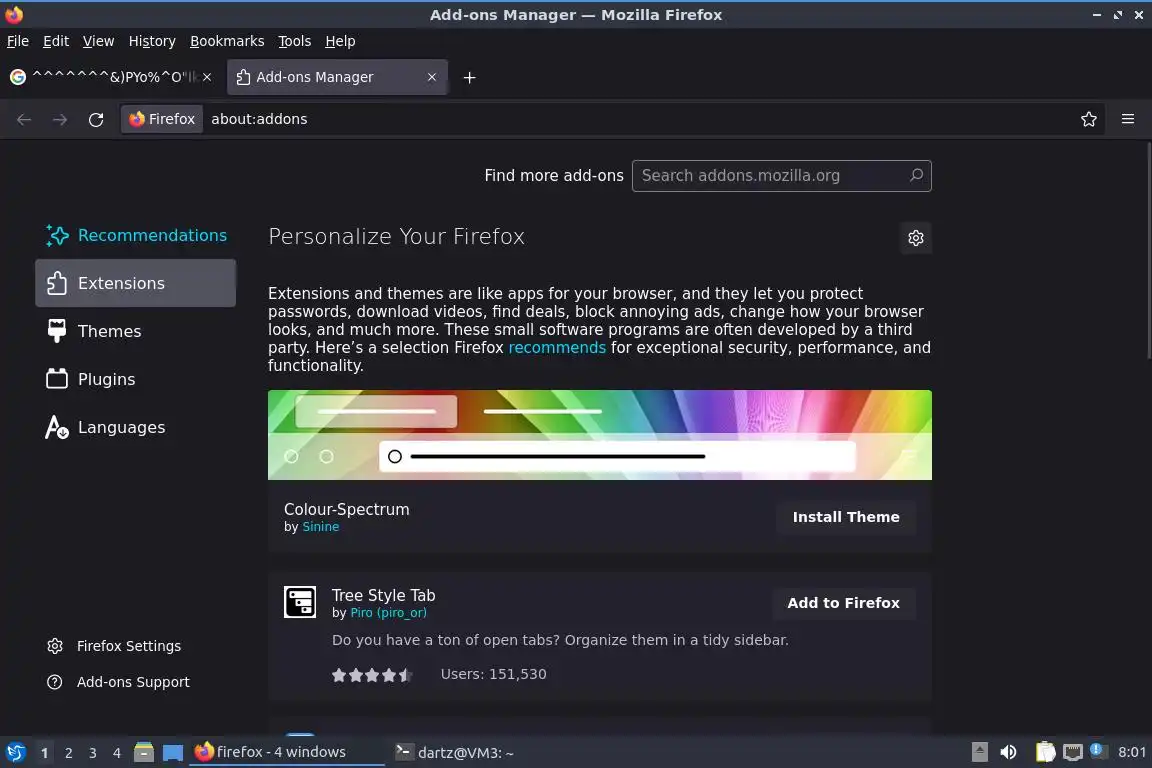The image size is (1152, 768).
Task: Open the Bookmarks menu
Action: point(227,41)
